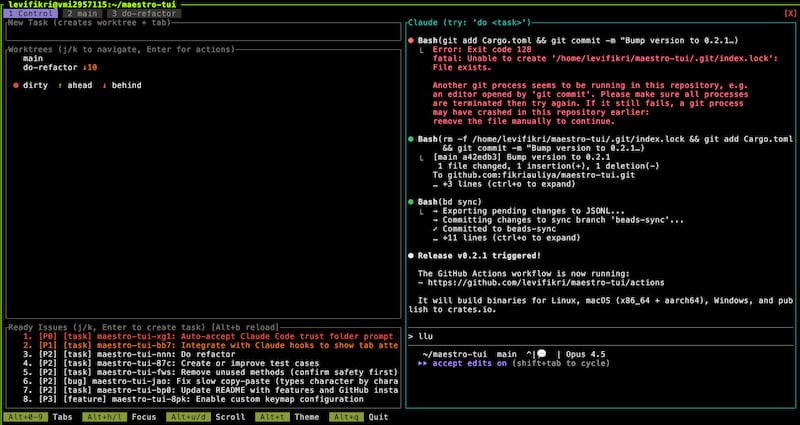Click the orange behind-10 indicator on do-refactor
Viewport: 800px width, 425px height.
click(90, 67)
